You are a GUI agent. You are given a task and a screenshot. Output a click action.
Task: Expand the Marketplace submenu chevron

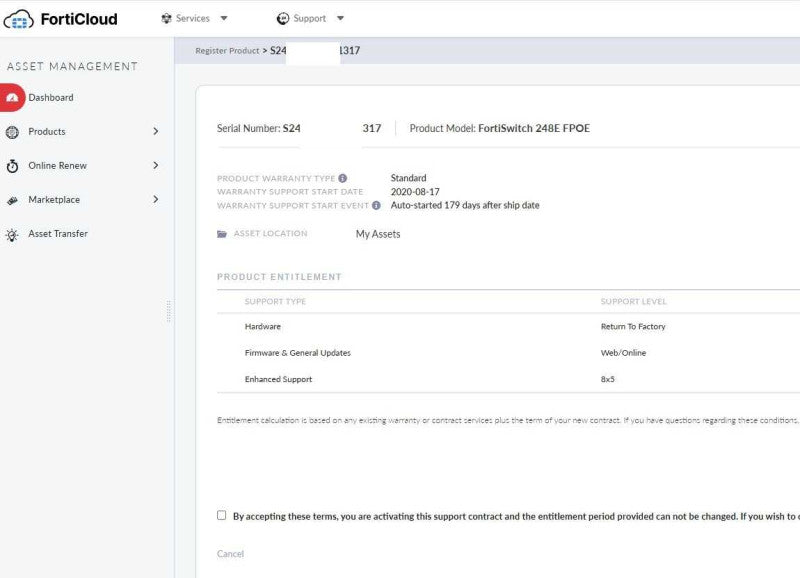[156, 199]
